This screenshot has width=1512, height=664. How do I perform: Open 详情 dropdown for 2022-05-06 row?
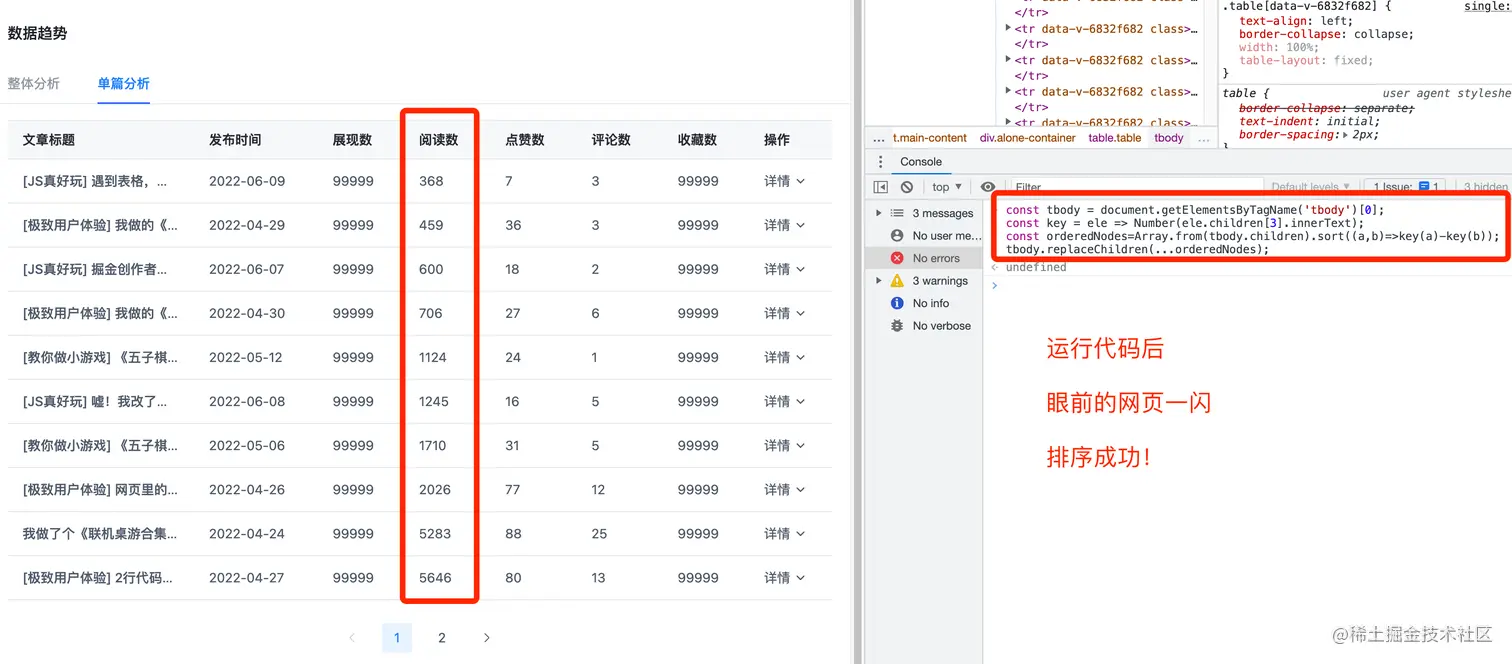point(785,445)
